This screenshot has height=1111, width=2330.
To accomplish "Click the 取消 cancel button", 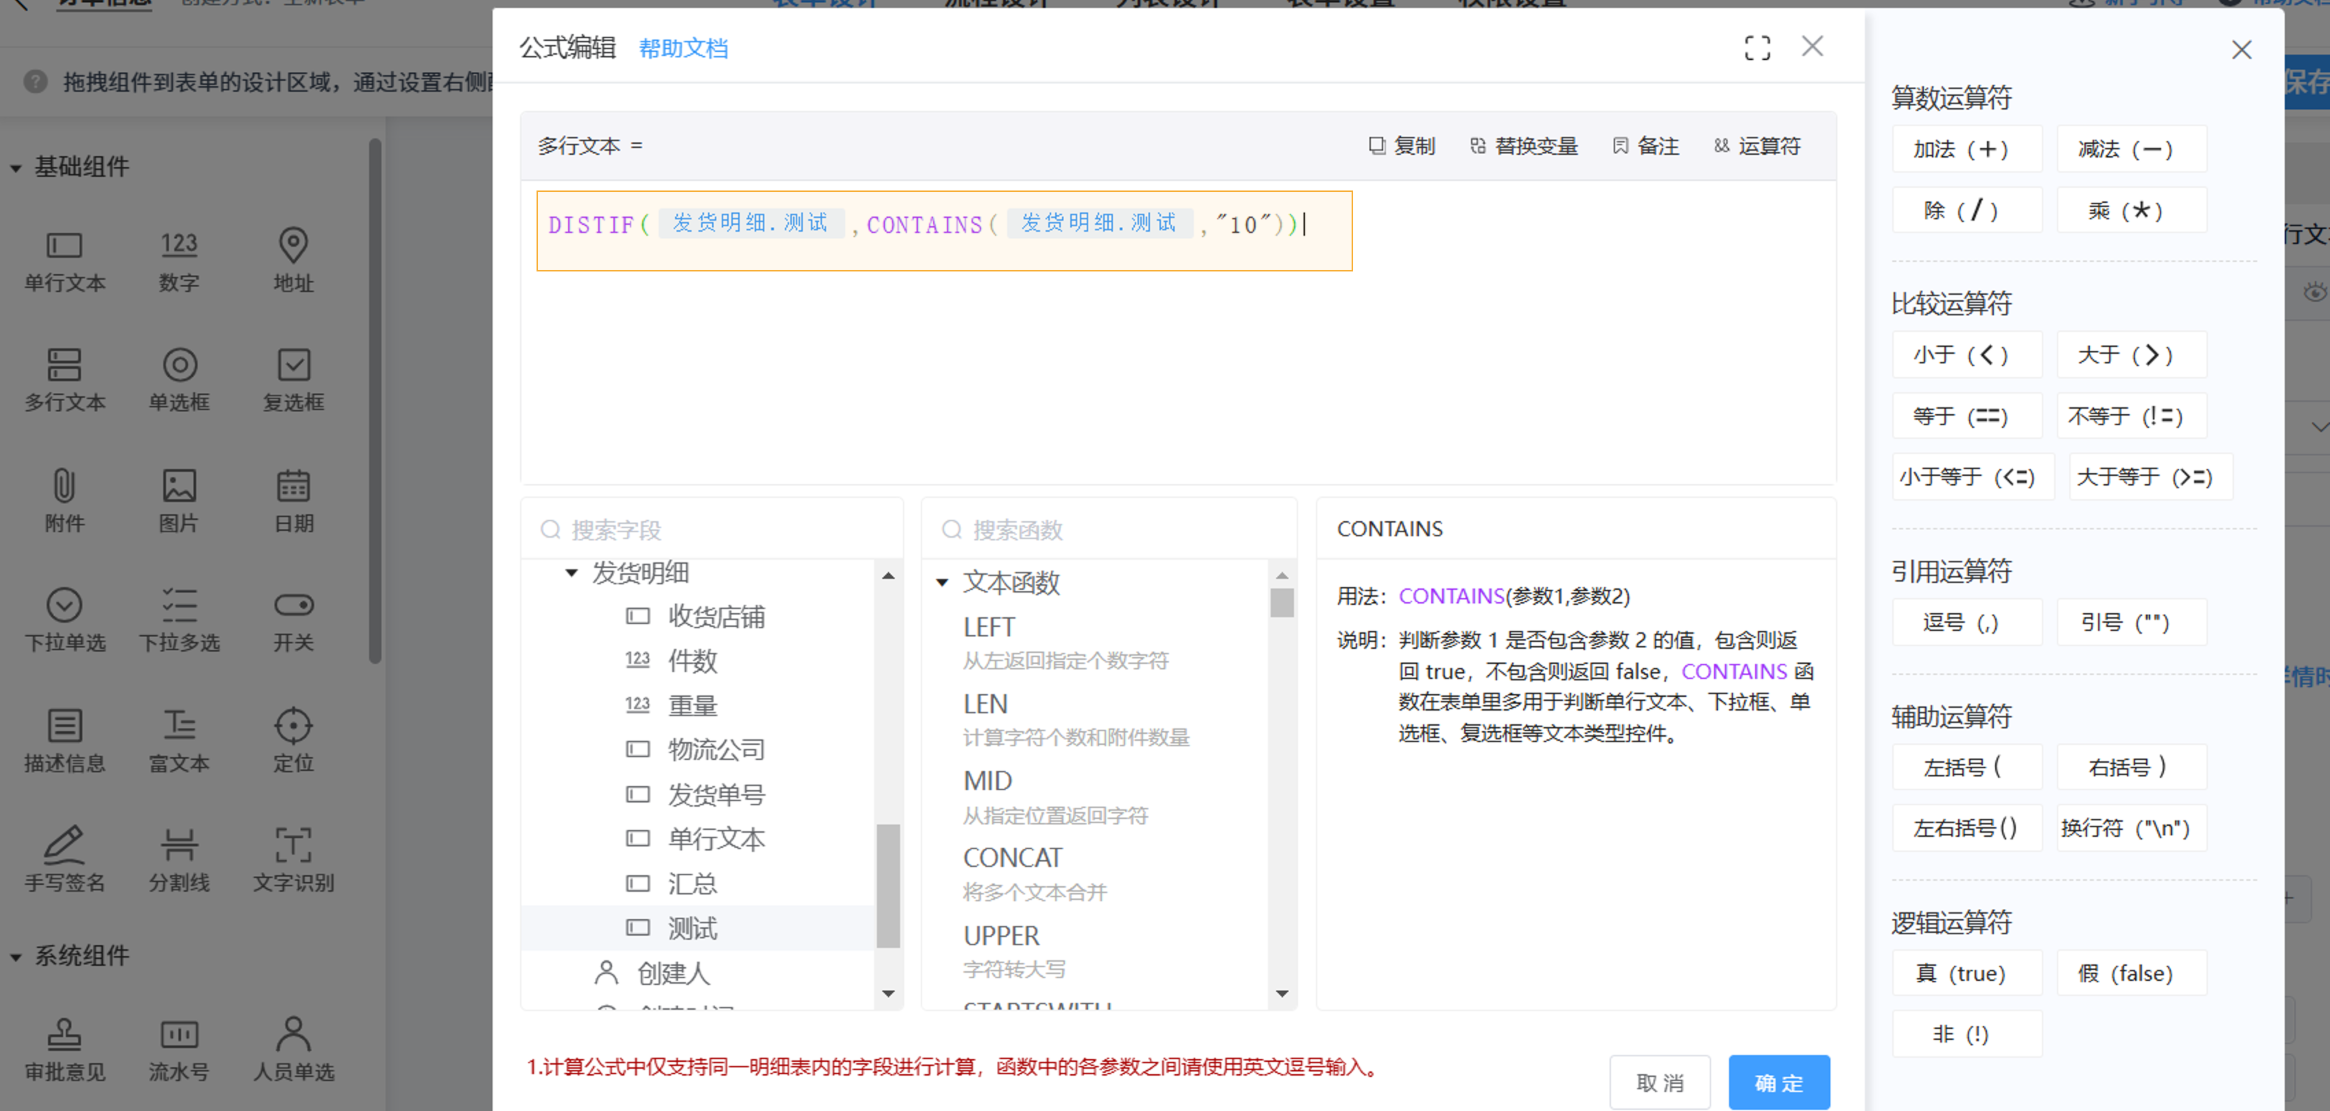I will [x=1660, y=1082].
